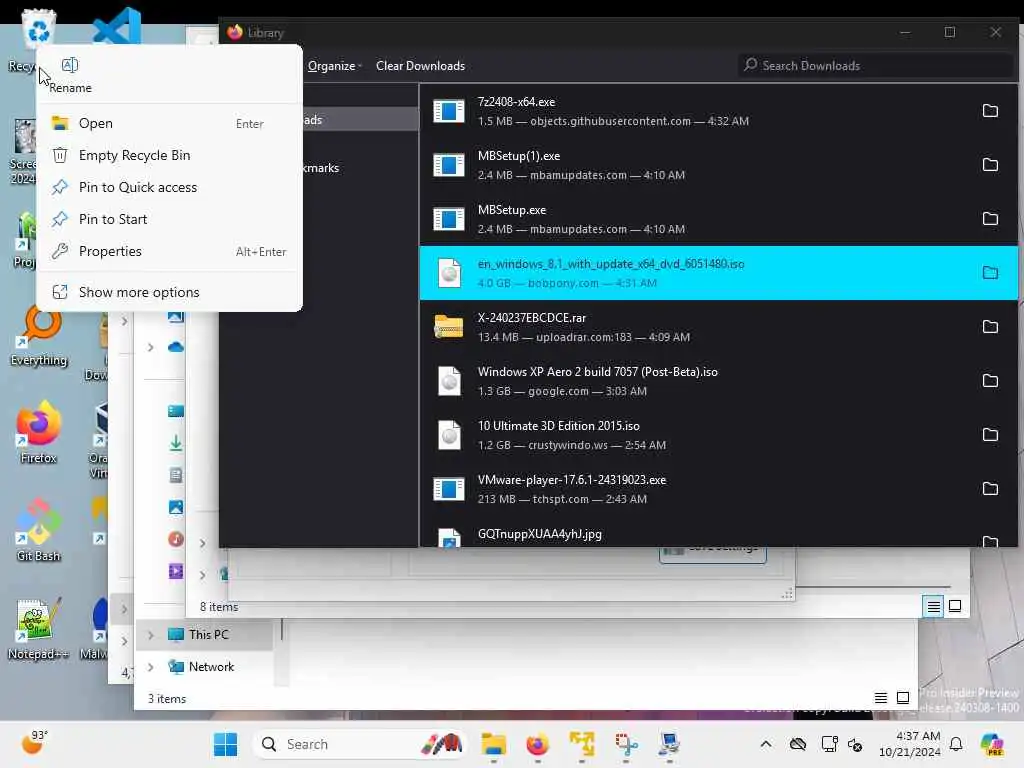Viewport: 1024px width, 768px height.
Task: Focus the Search Downloads field
Action: (x=876, y=65)
